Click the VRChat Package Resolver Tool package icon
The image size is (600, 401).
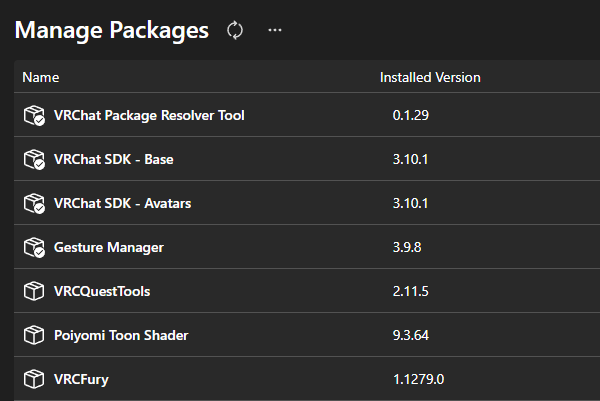[x=34, y=115]
